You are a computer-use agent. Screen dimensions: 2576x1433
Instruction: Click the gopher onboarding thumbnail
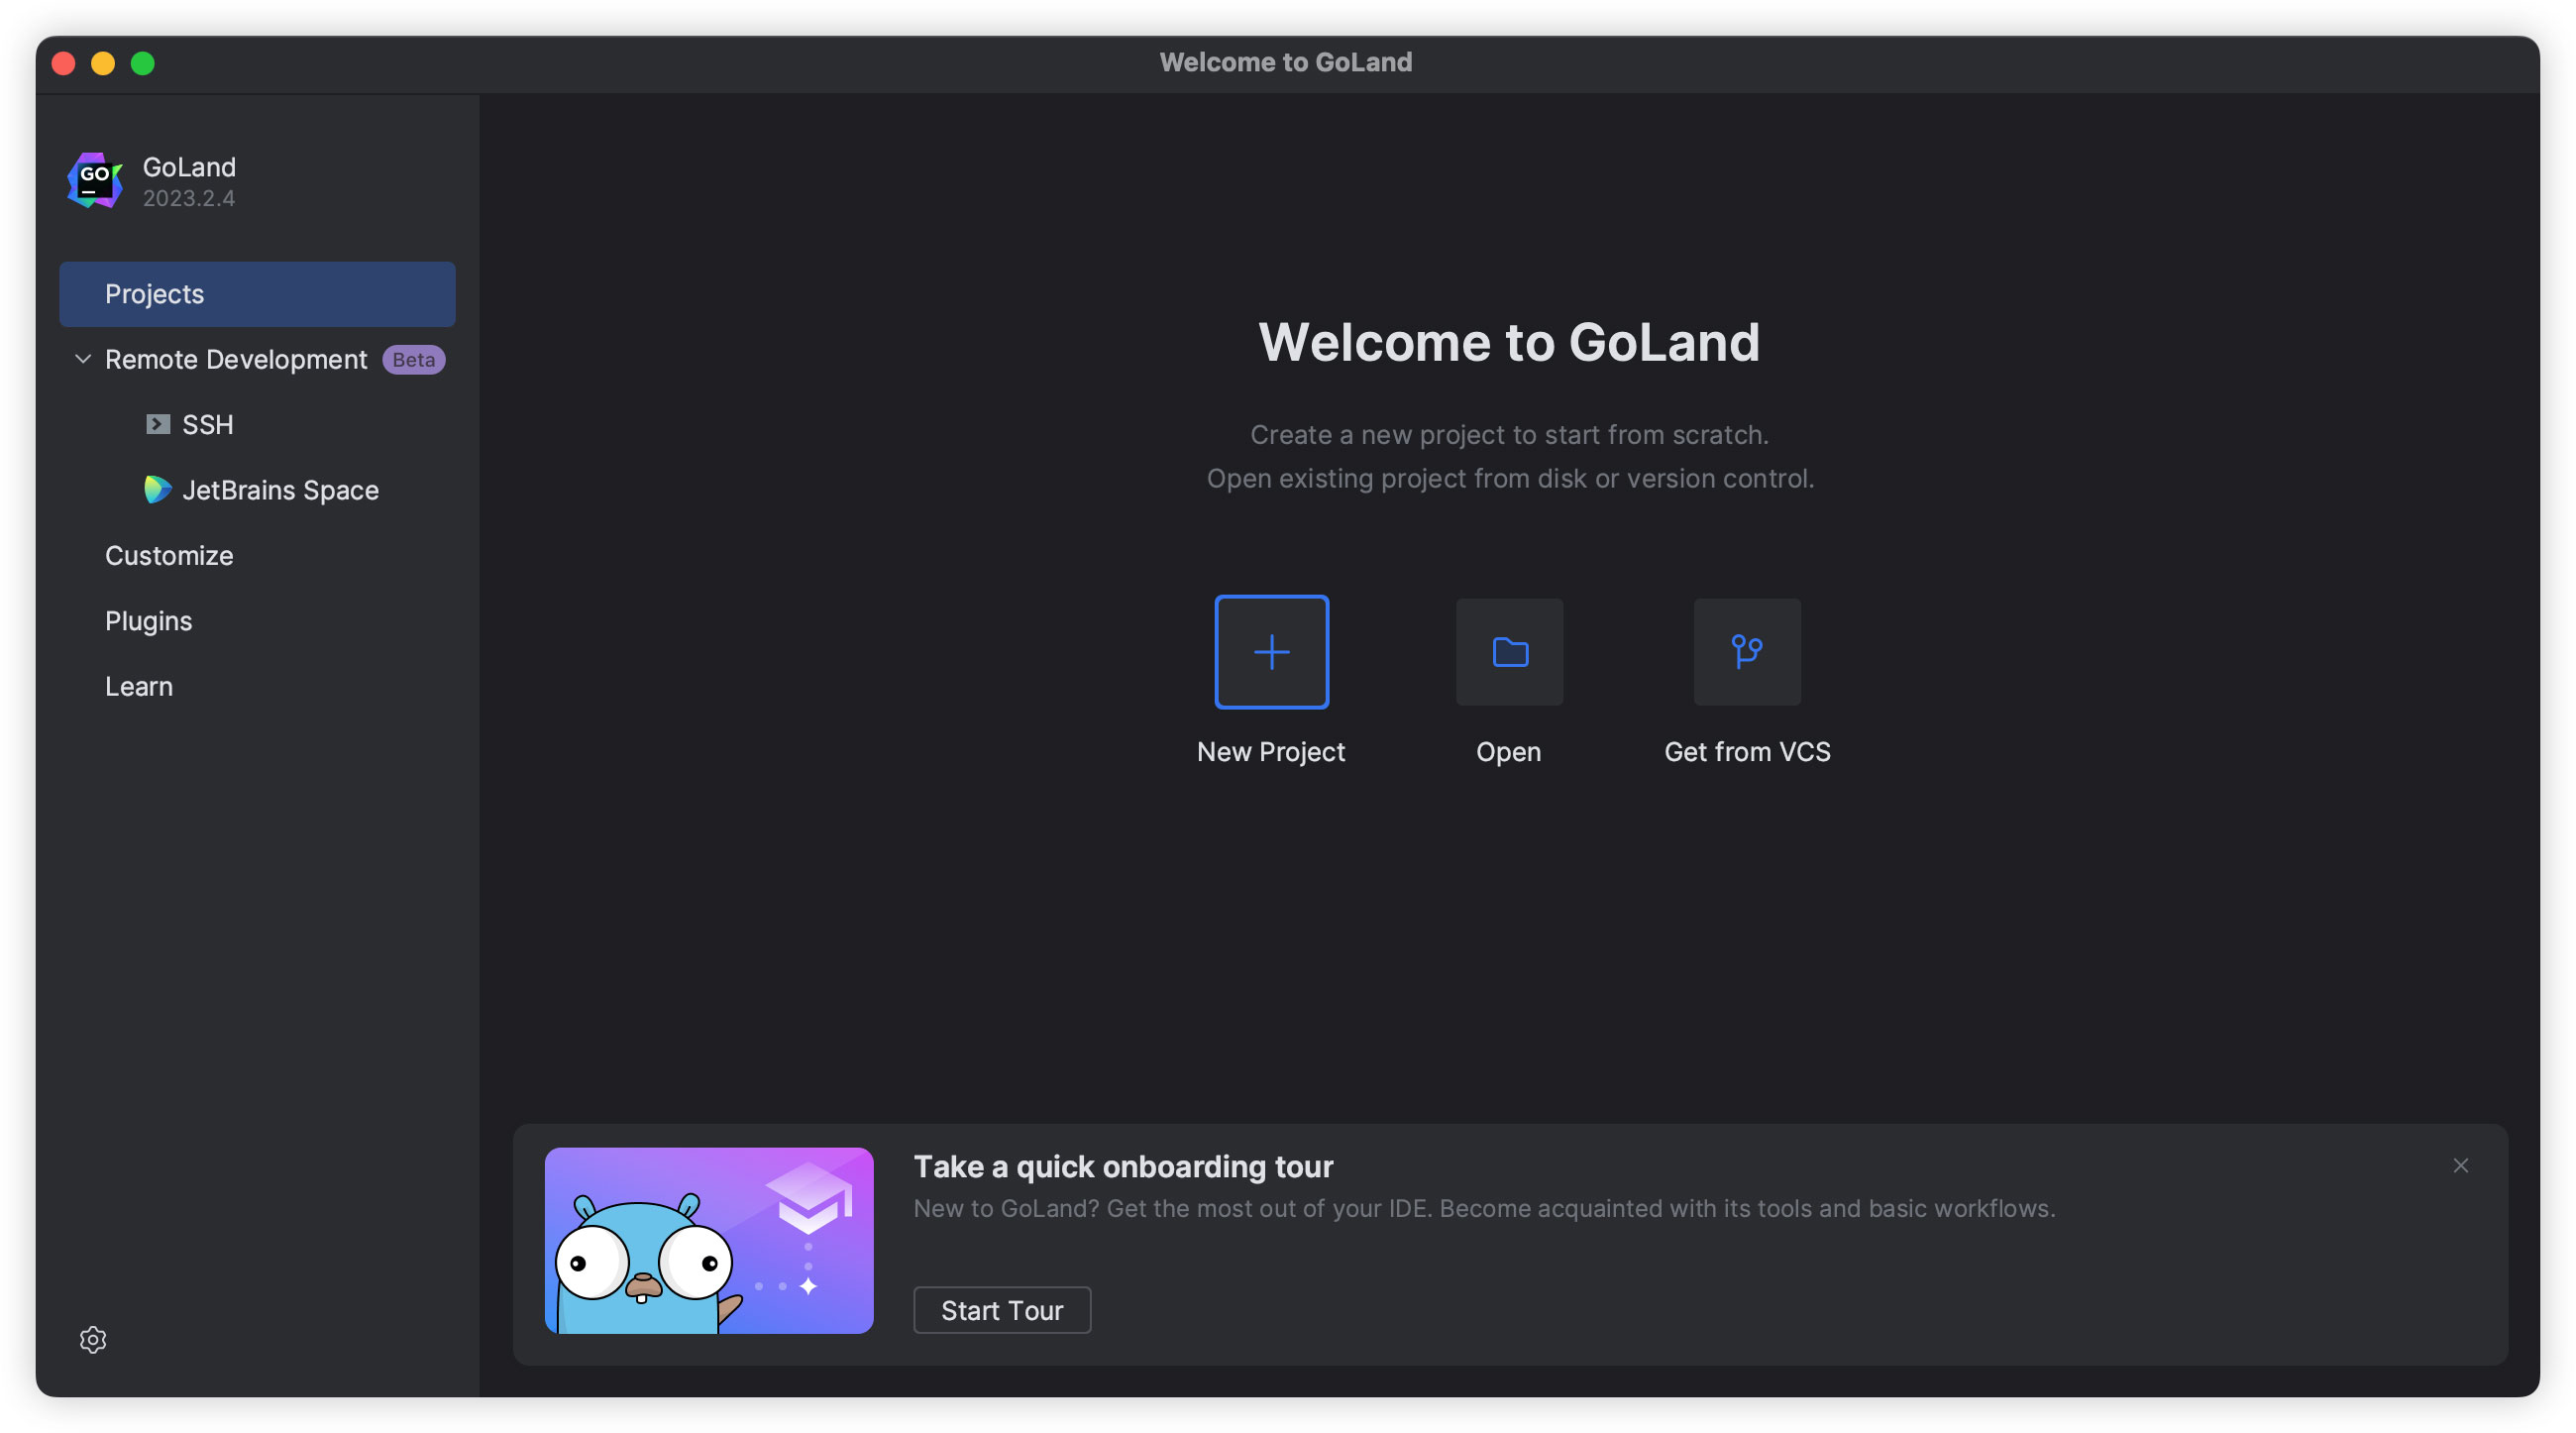coord(709,1241)
